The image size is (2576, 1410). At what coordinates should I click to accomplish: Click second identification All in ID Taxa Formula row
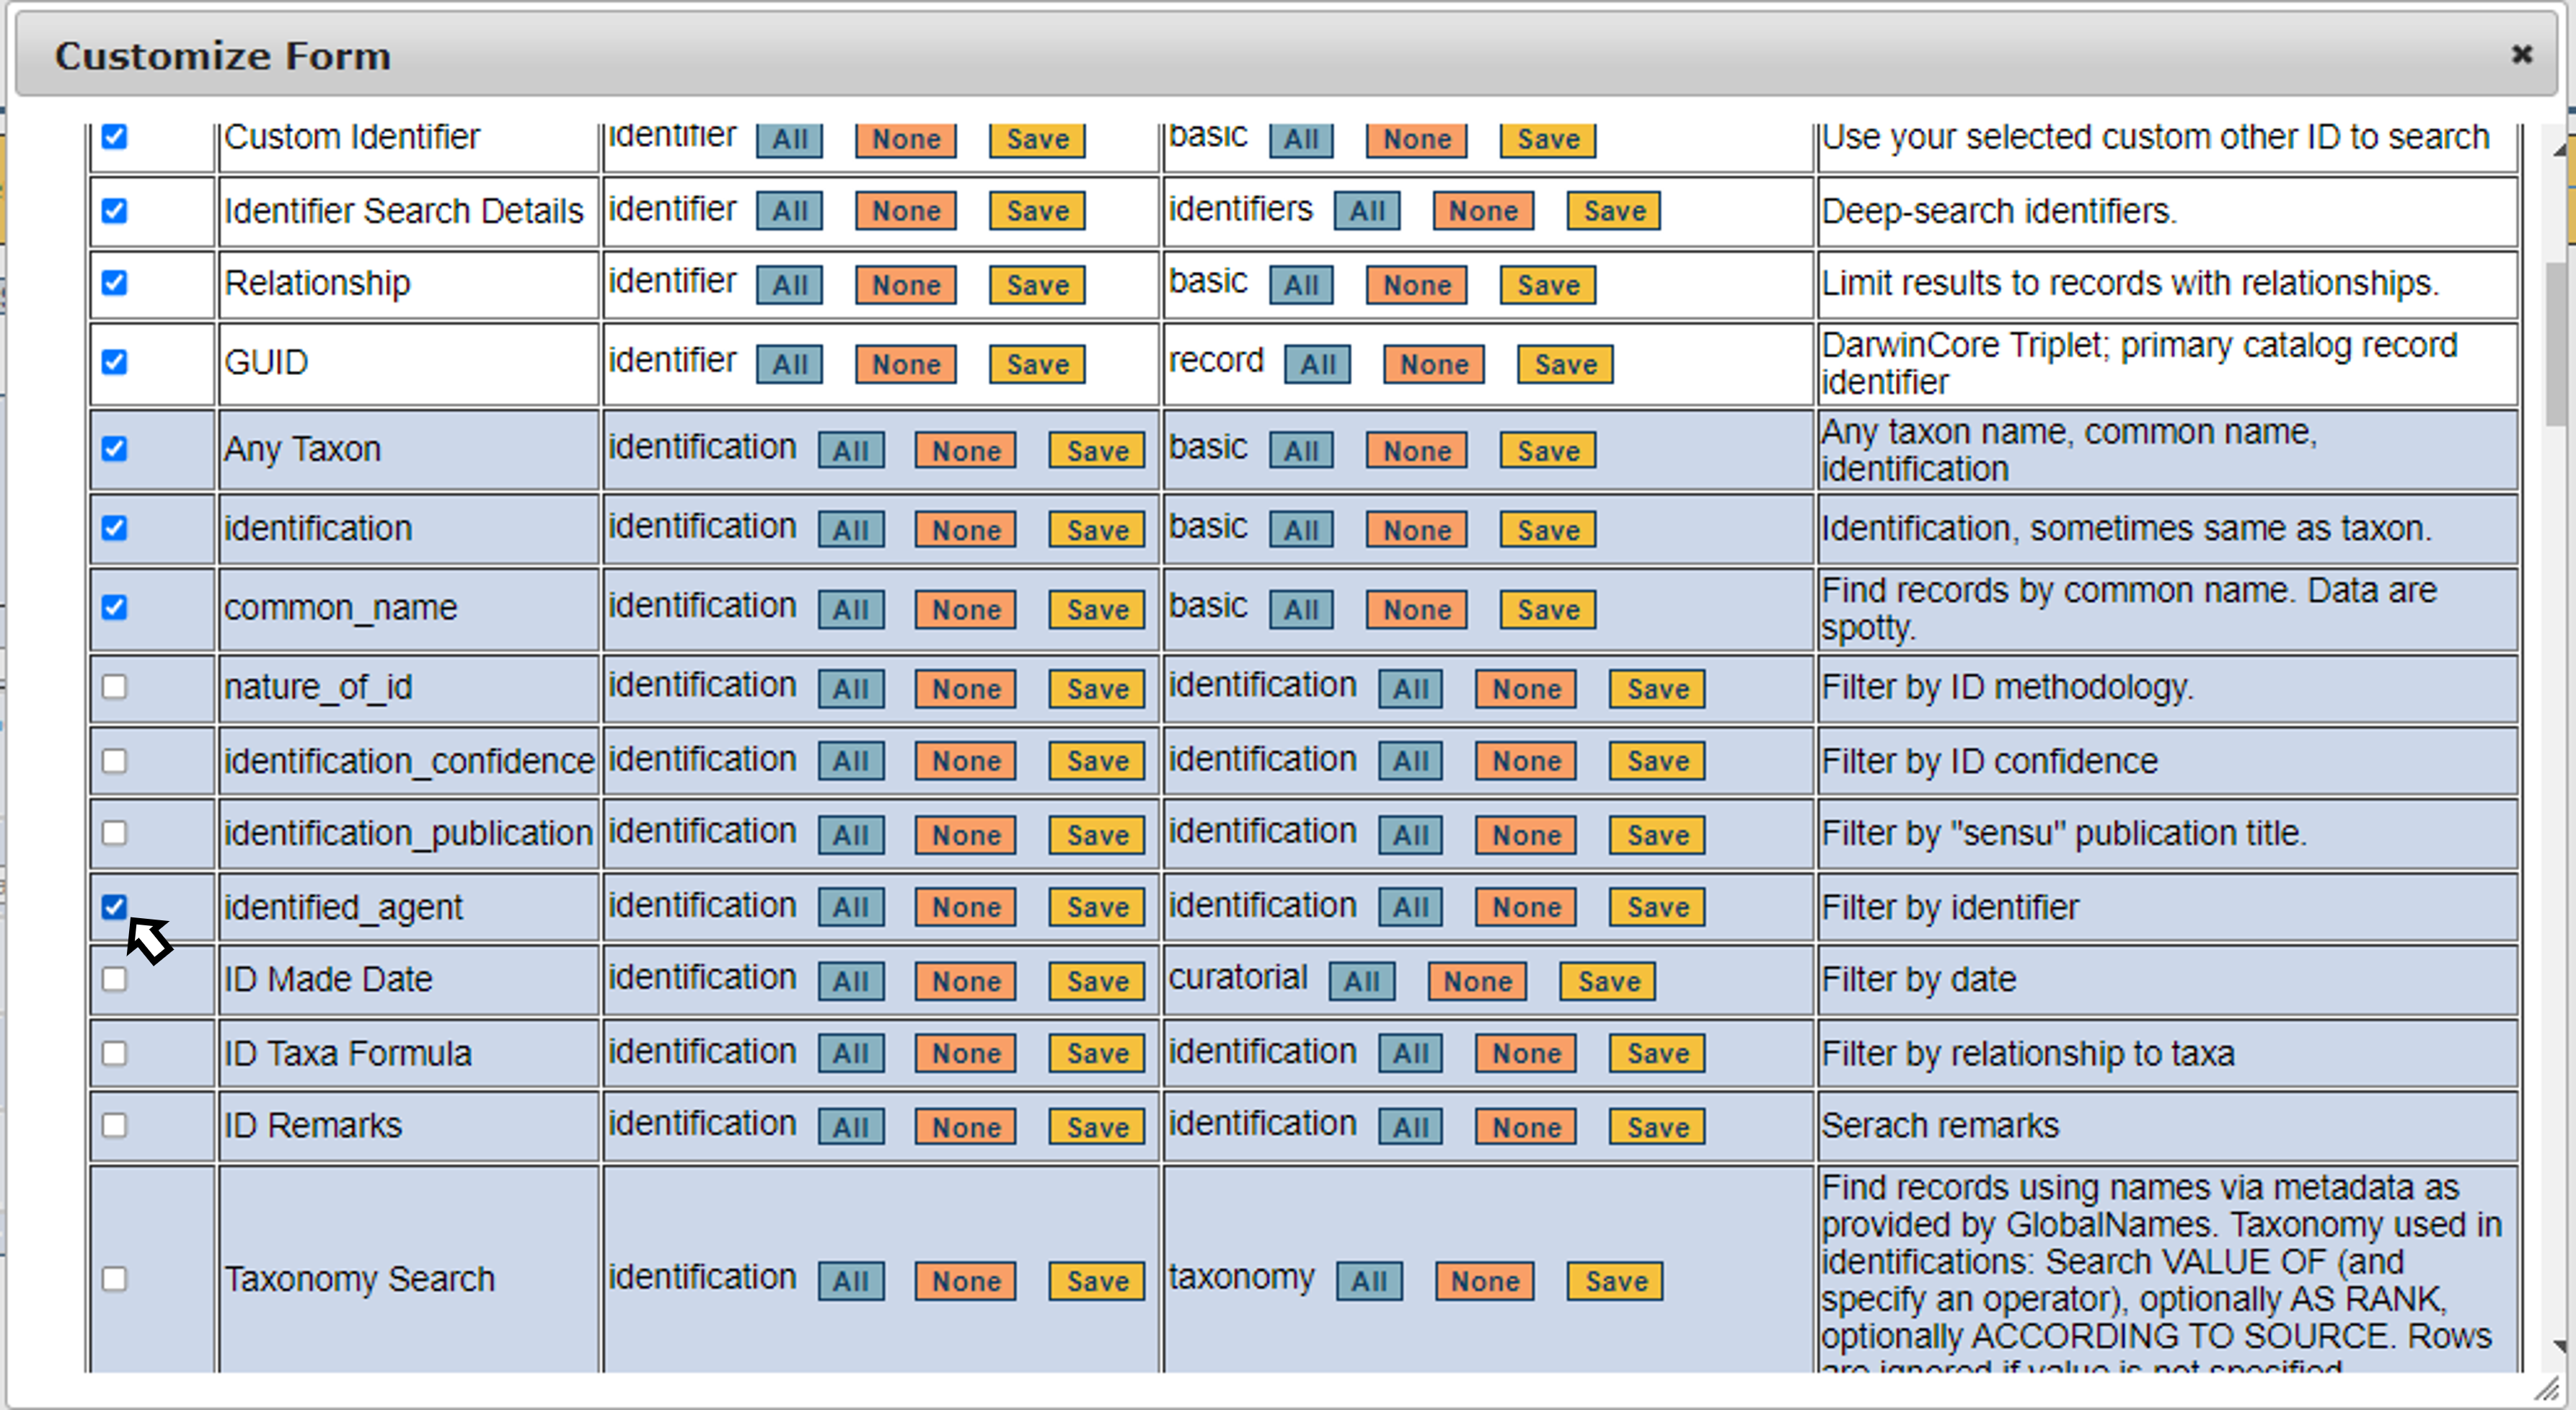[1410, 1053]
